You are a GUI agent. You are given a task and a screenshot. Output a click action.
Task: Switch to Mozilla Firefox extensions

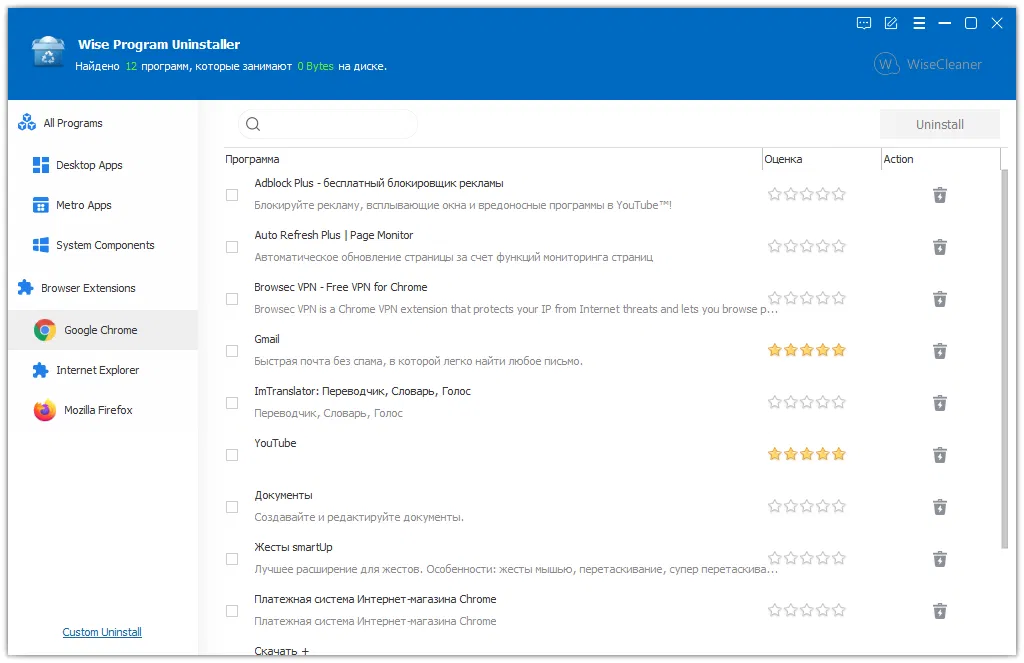pyautogui.click(x=98, y=410)
